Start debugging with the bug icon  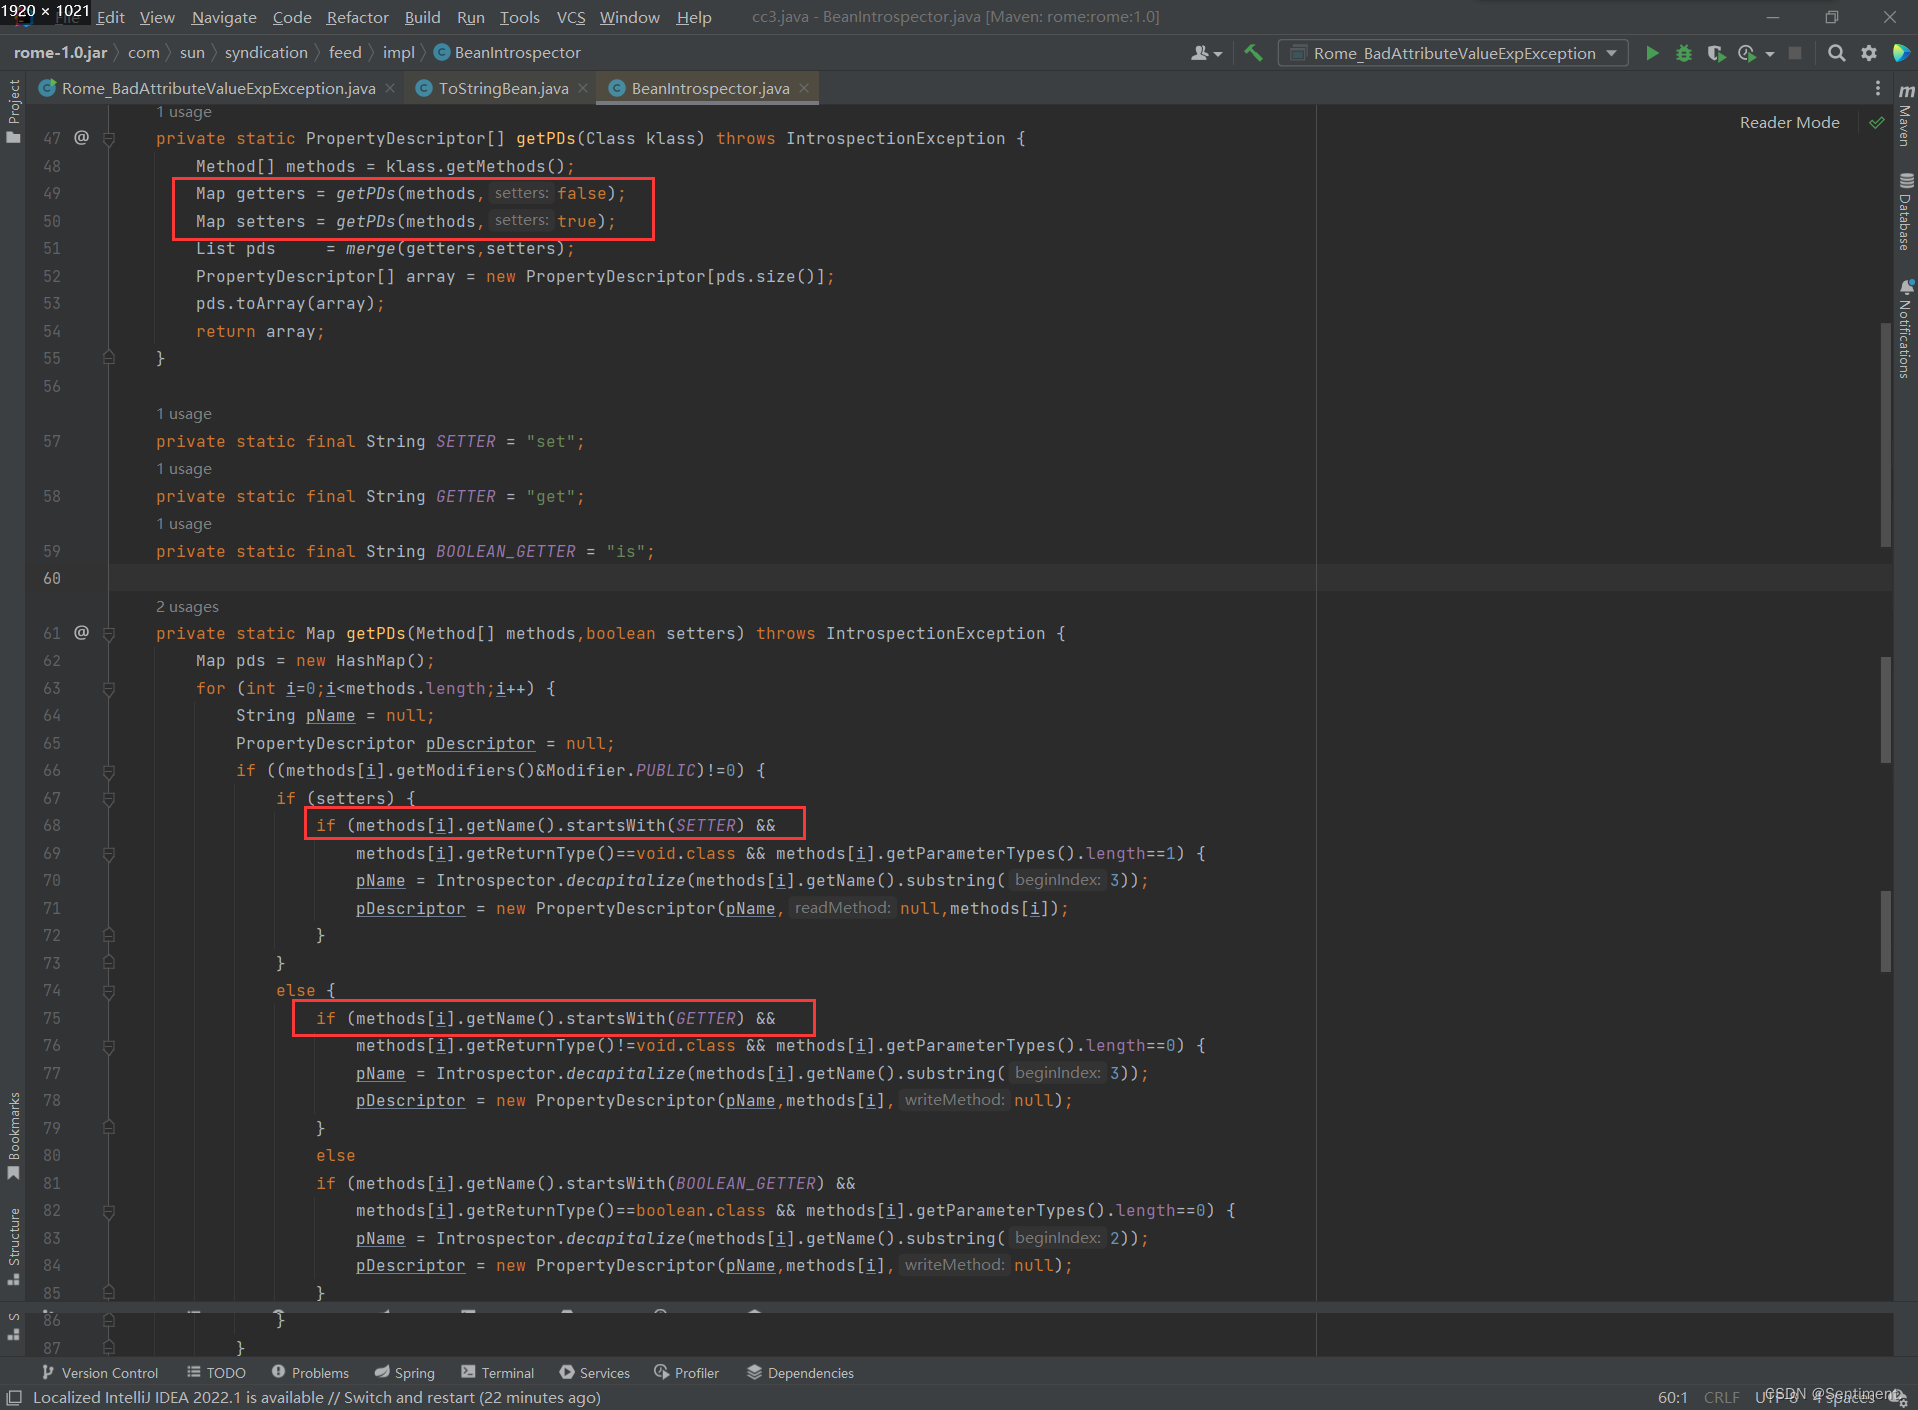(1684, 53)
